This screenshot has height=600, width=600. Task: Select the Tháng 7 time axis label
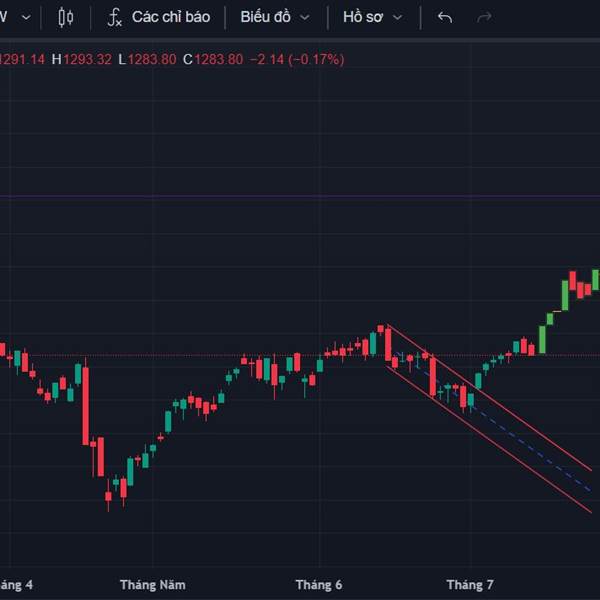pos(470,585)
